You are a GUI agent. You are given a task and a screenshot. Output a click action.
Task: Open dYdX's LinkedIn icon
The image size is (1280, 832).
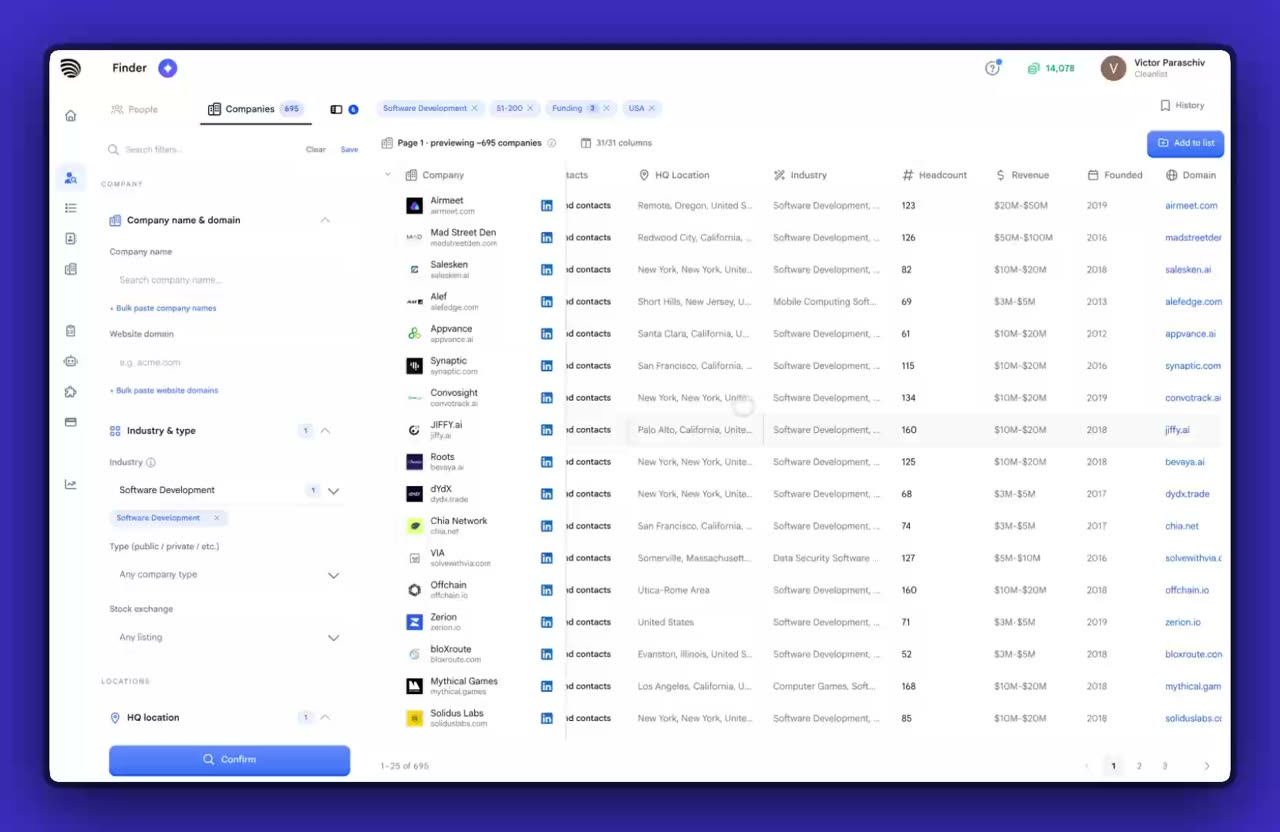point(547,493)
